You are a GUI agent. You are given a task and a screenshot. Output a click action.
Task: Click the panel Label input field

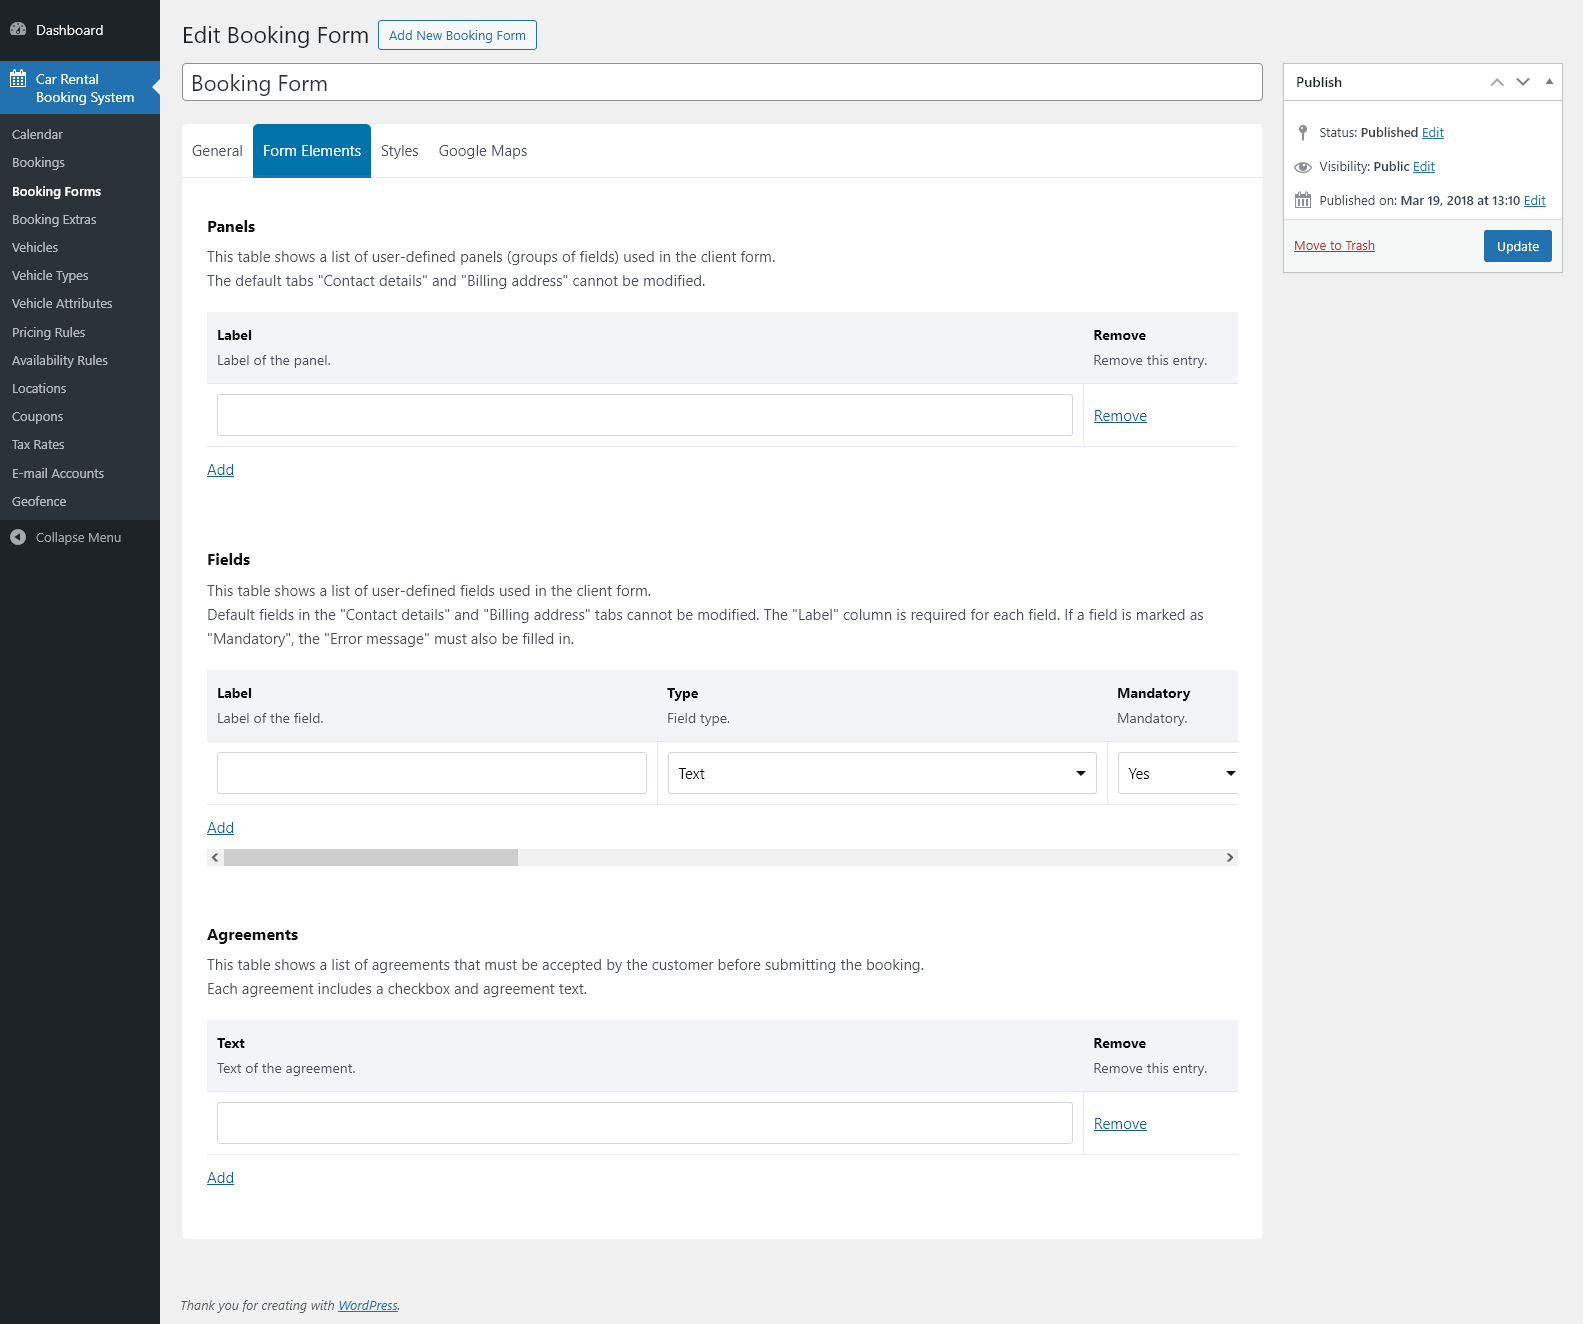644,415
